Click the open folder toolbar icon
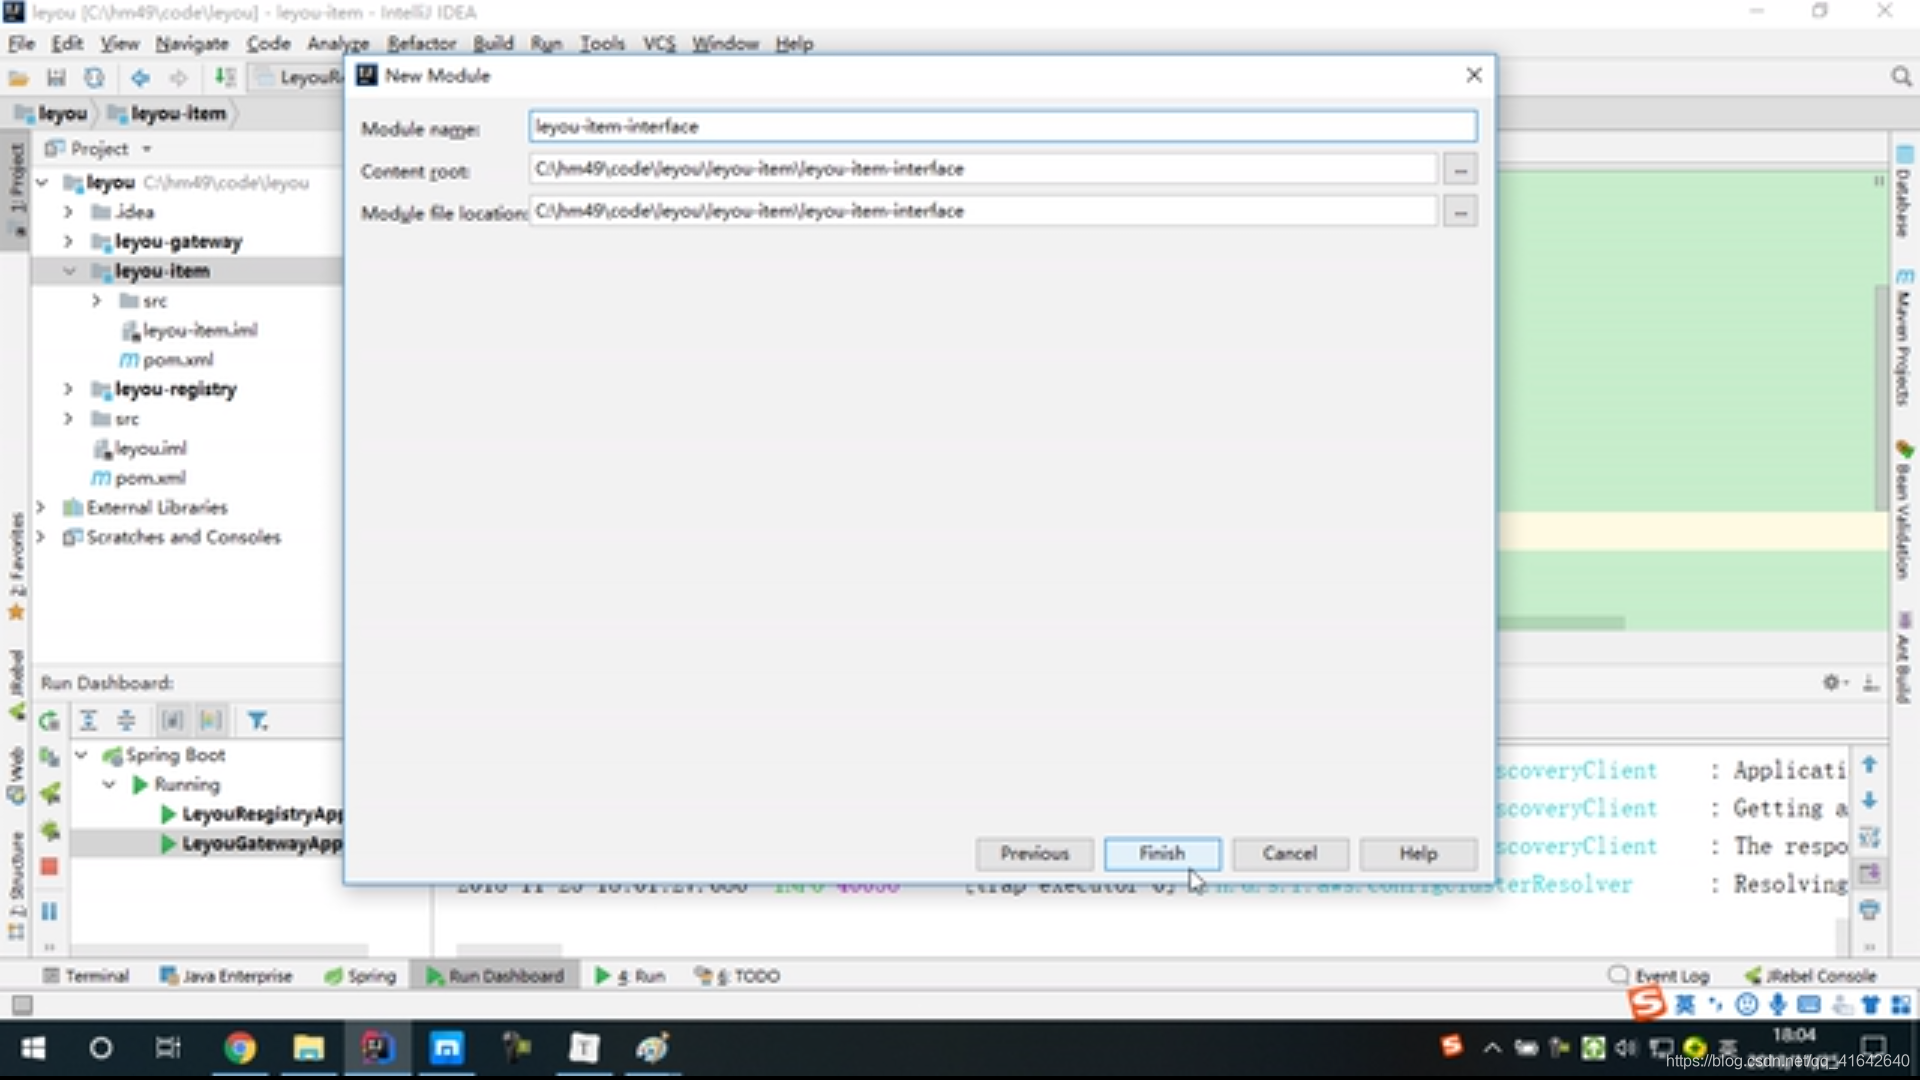 click(18, 78)
